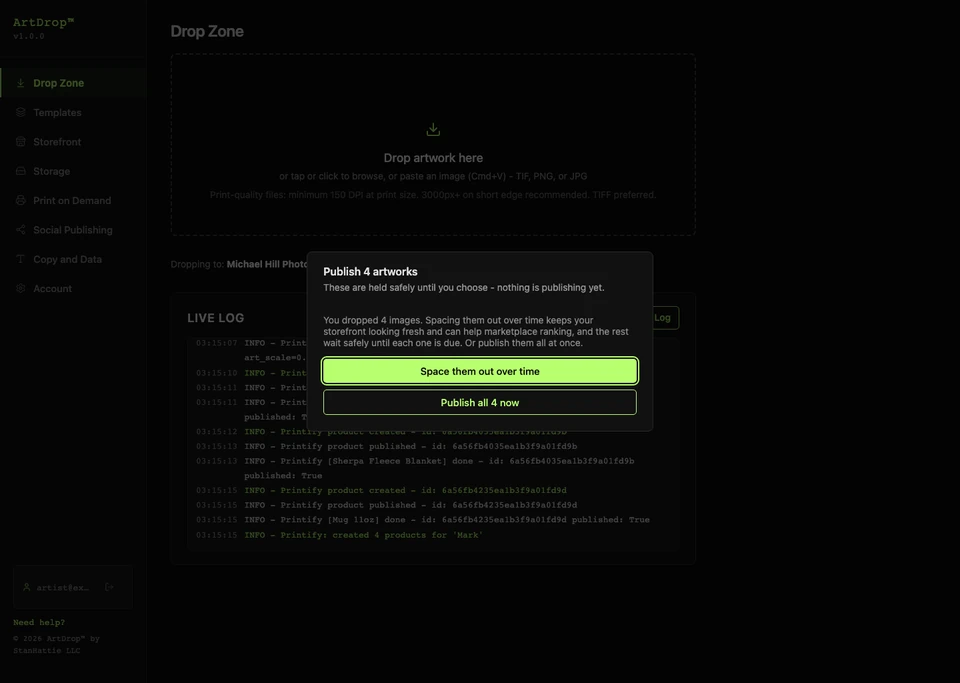Screen dimensions: 960x683
Task: Open the Account settings page
Action: pos(72,288)
